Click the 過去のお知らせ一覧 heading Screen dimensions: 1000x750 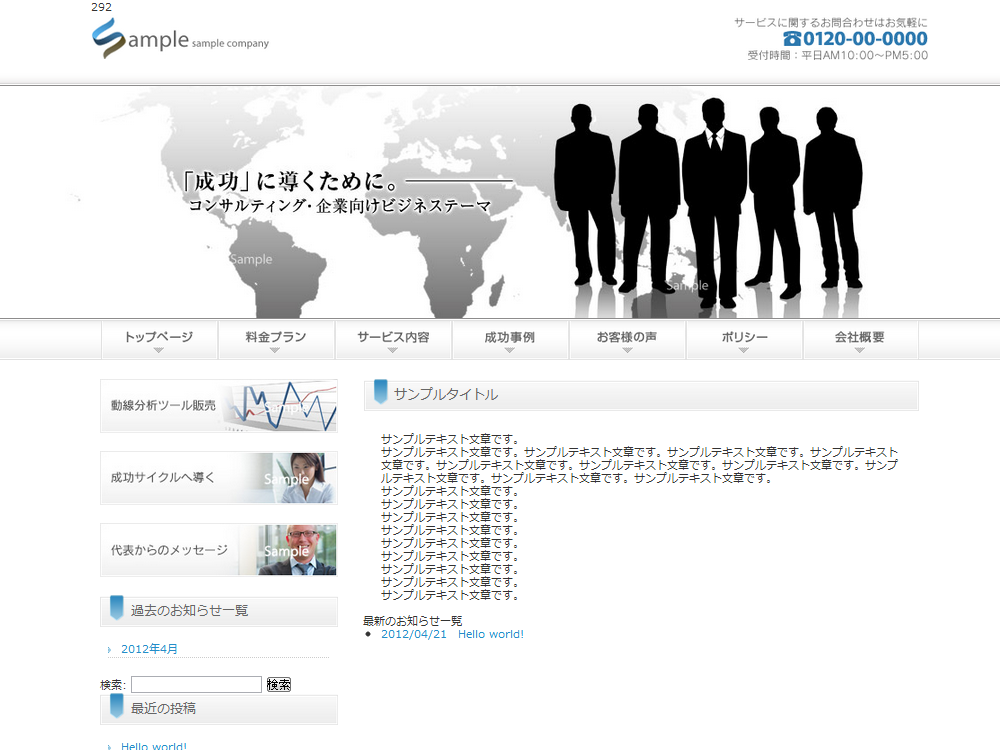[x=189, y=610]
